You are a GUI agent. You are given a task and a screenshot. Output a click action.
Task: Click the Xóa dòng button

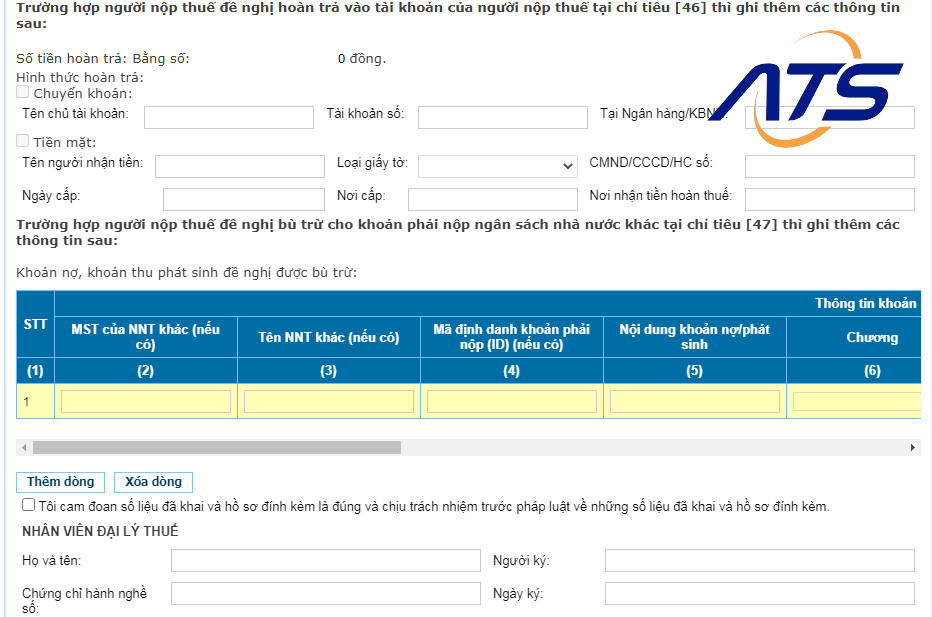click(153, 482)
